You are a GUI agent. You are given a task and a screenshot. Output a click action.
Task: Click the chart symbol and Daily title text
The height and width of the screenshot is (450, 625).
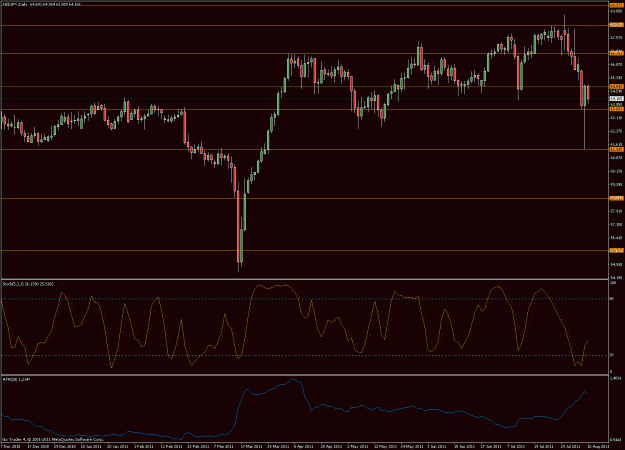coord(15,4)
